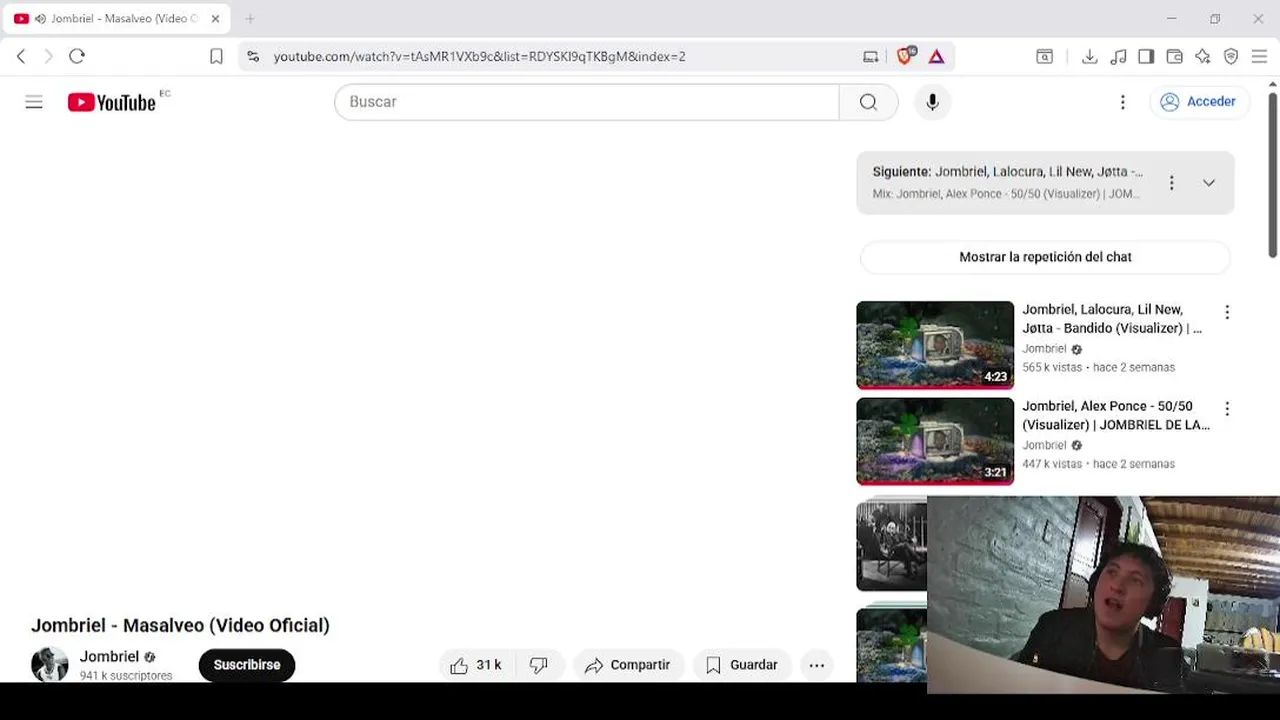1280x720 pixels.
Task: Click the video title Jombriel - Masalveo (Video Oficial)
Action: pos(180,625)
